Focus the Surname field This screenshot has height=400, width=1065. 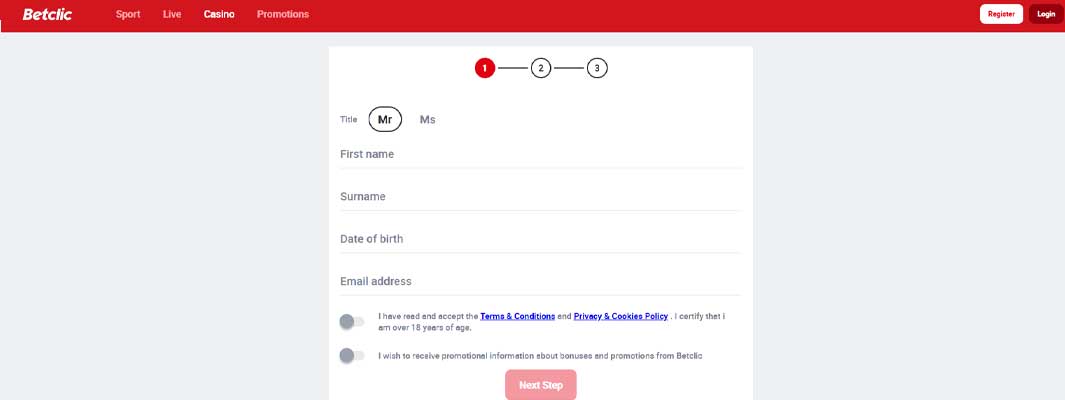pyautogui.click(x=541, y=197)
